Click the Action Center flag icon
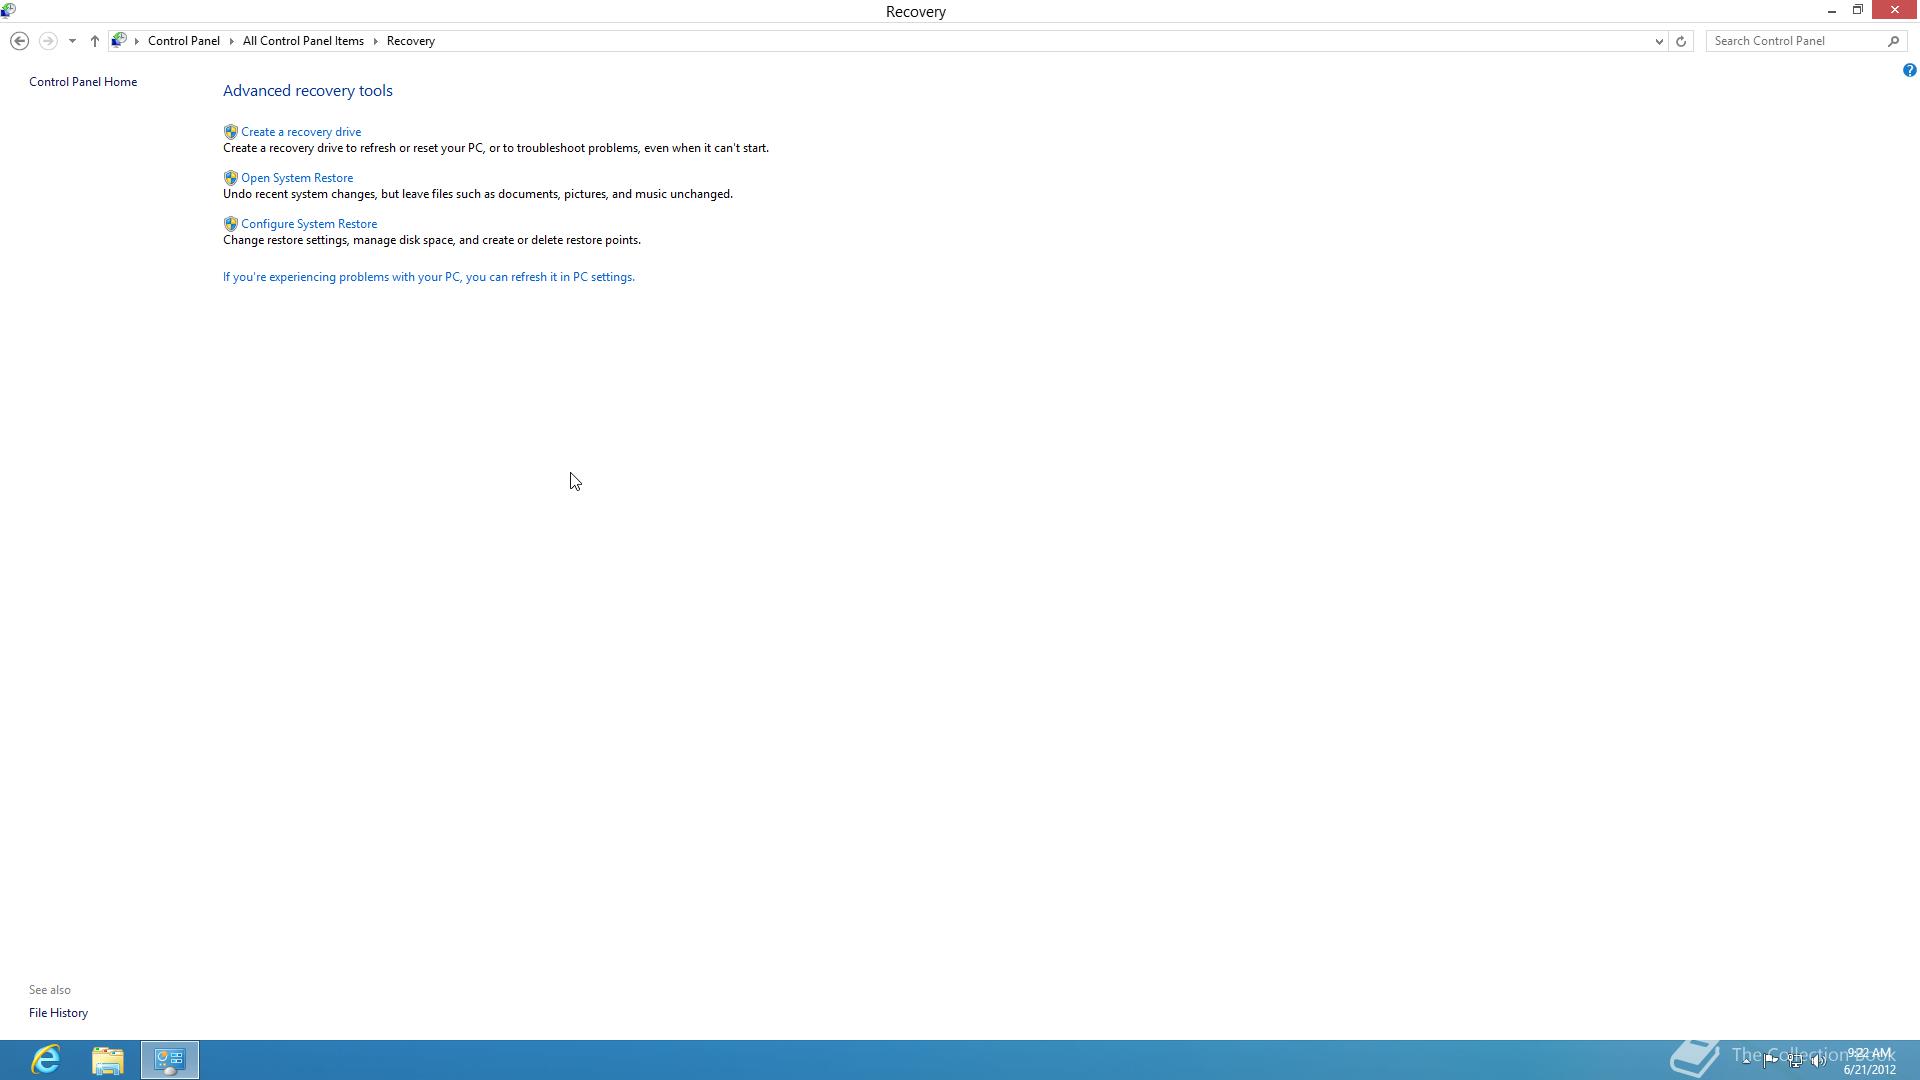Image resolution: width=1920 pixels, height=1080 pixels. pos(1771,1060)
